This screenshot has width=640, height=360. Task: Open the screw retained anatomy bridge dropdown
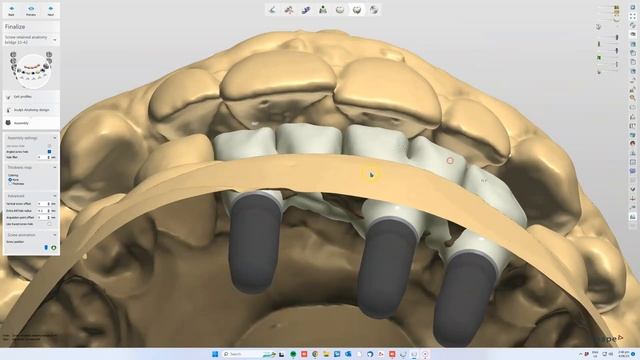(31, 39)
